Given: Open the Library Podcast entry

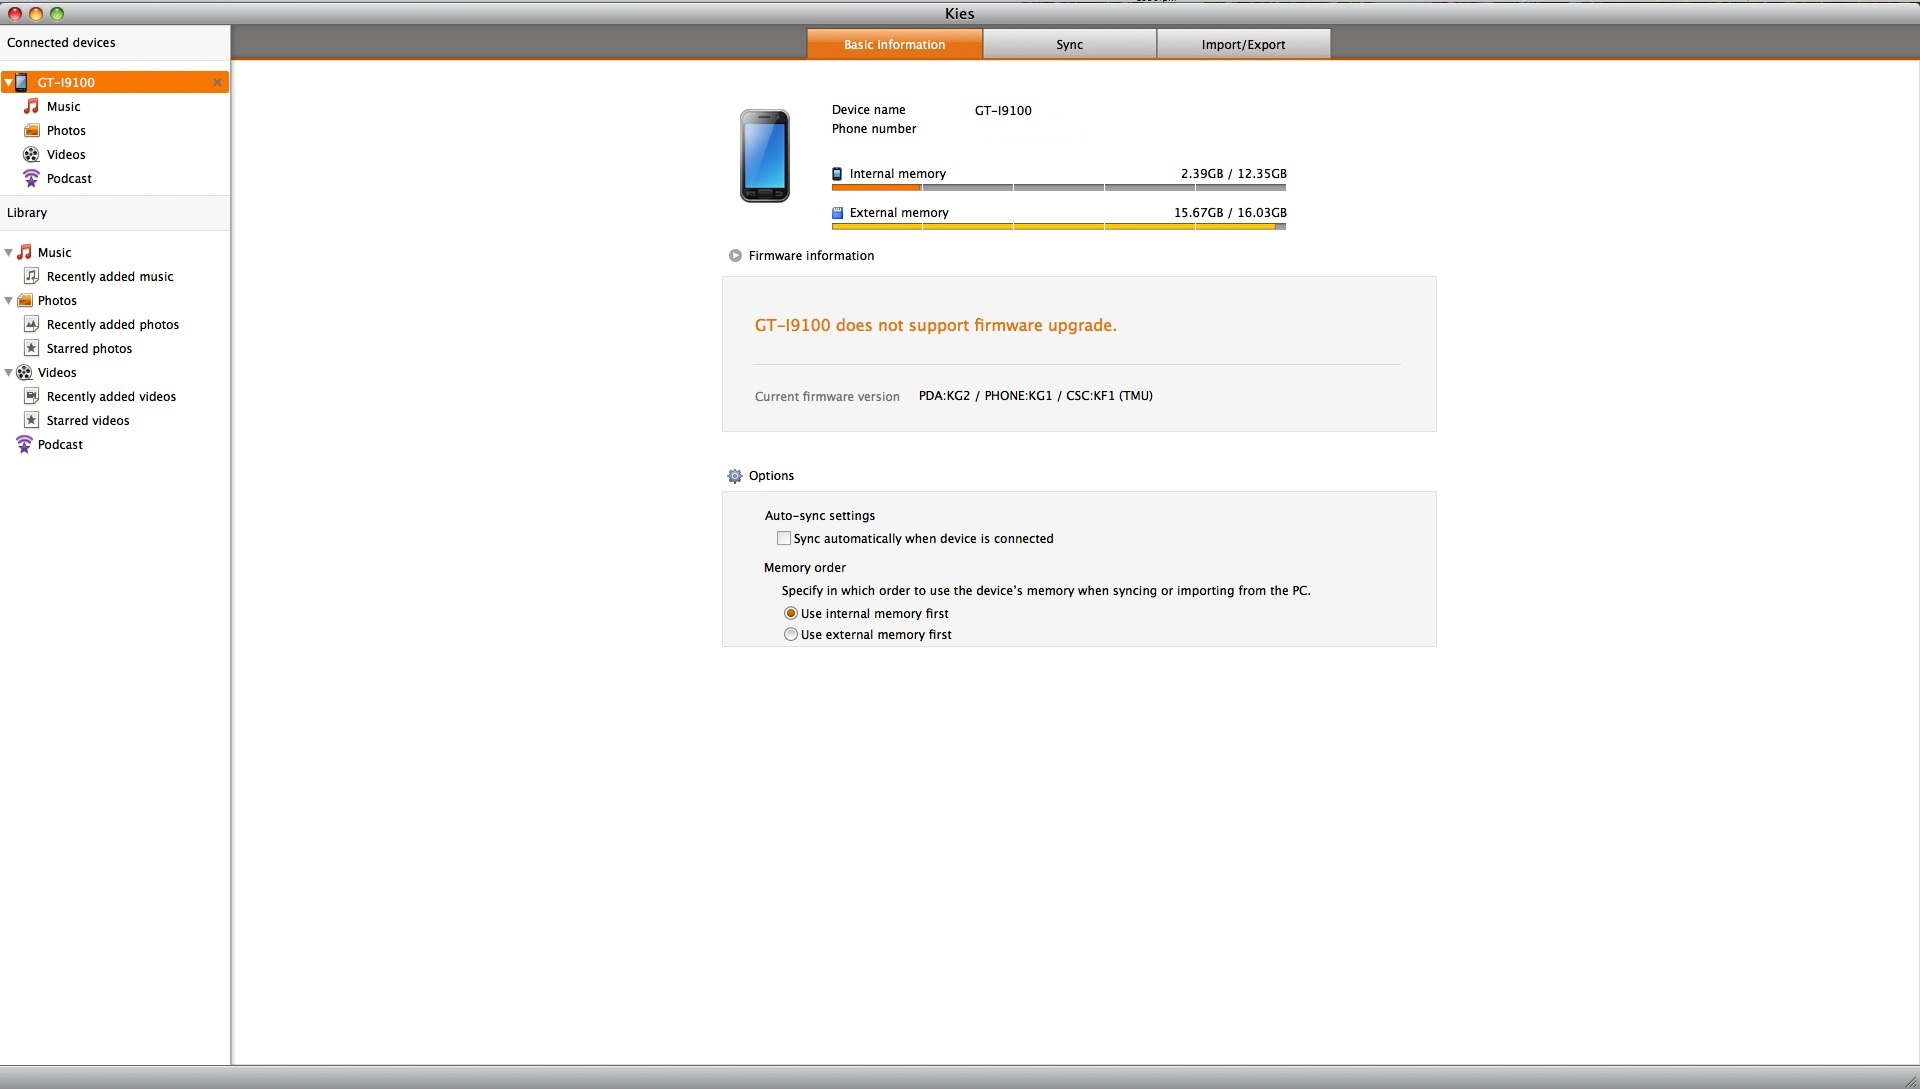Looking at the screenshot, I should click(60, 445).
